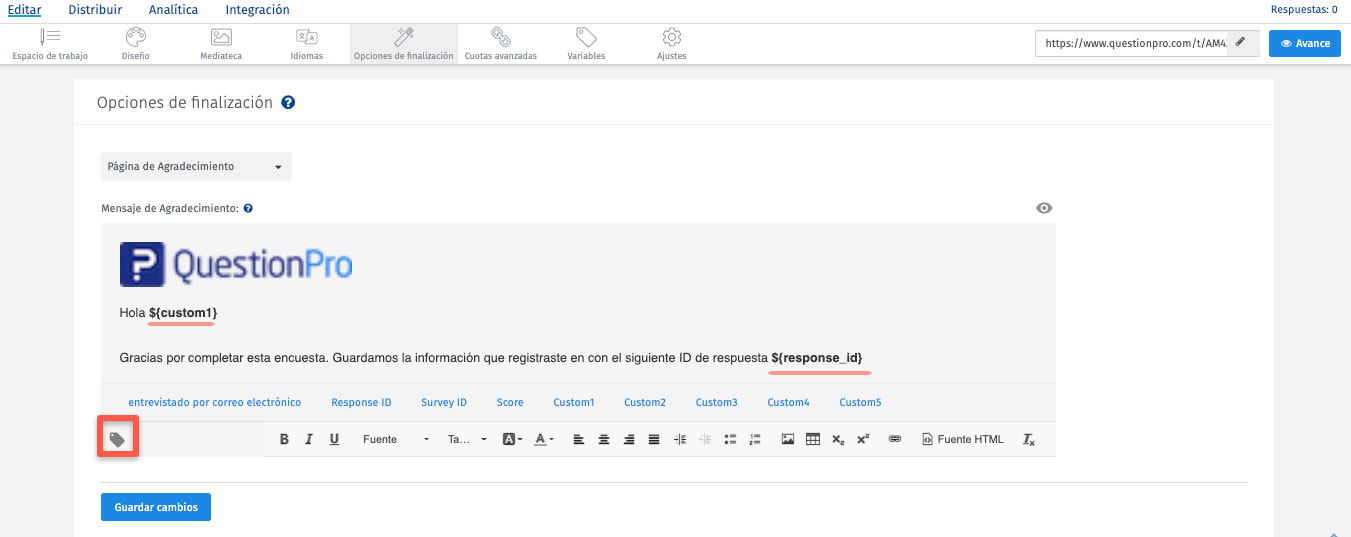Insert an image into message
The width and height of the screenshot is (1351, 537).
pos(788,439)
